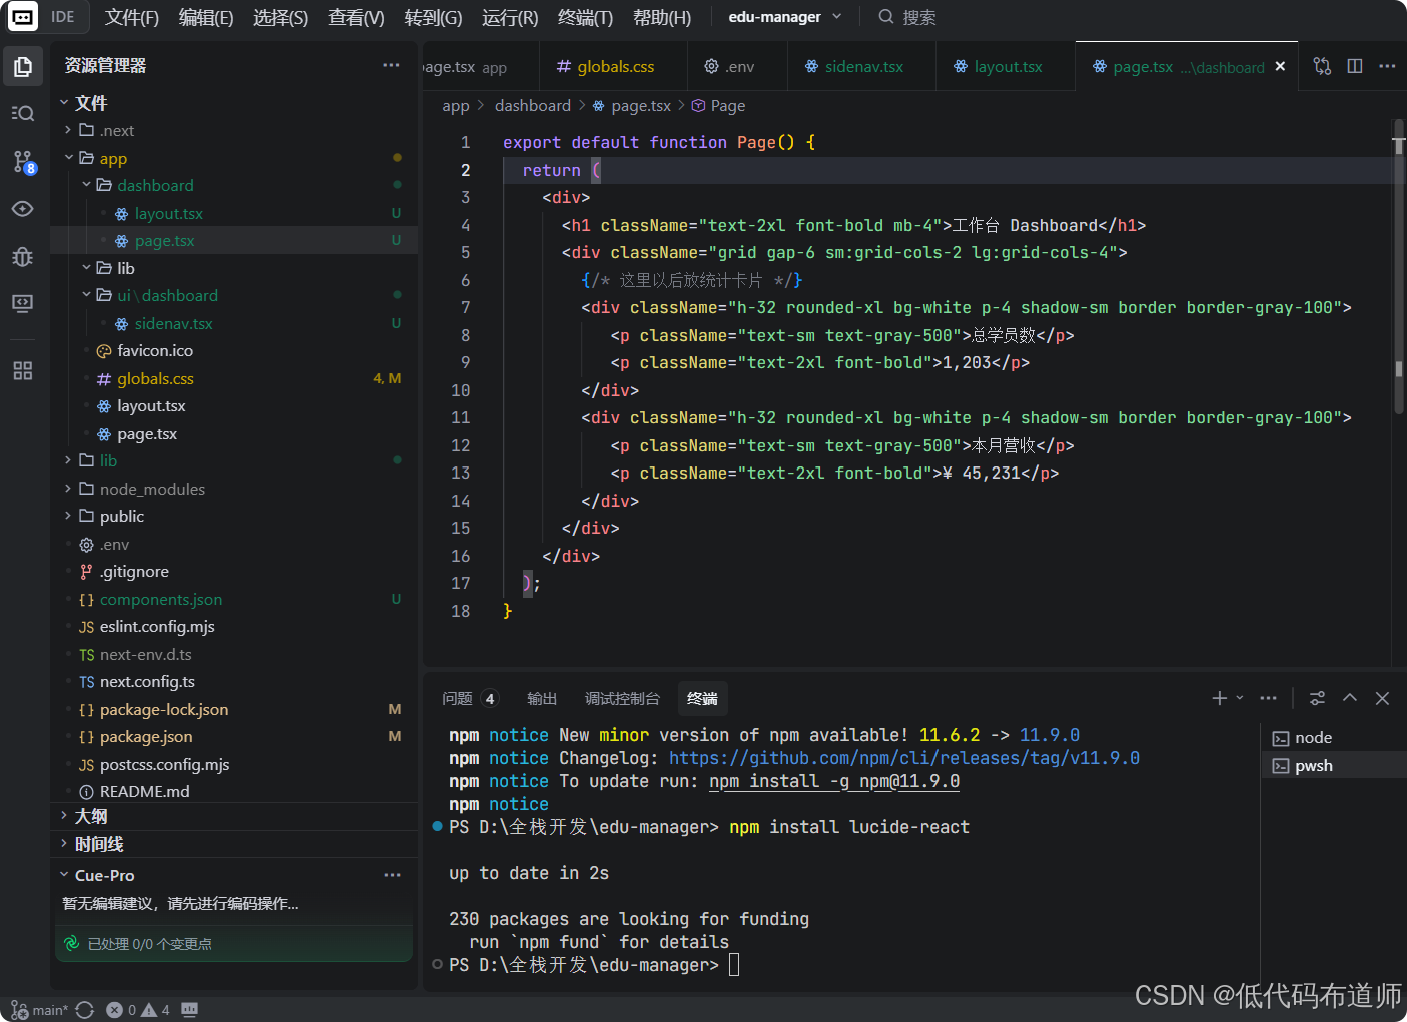Open the new terminal profile dropdown arrow
Viewport: 1407px width, 1022px height.
[1240, 698]
